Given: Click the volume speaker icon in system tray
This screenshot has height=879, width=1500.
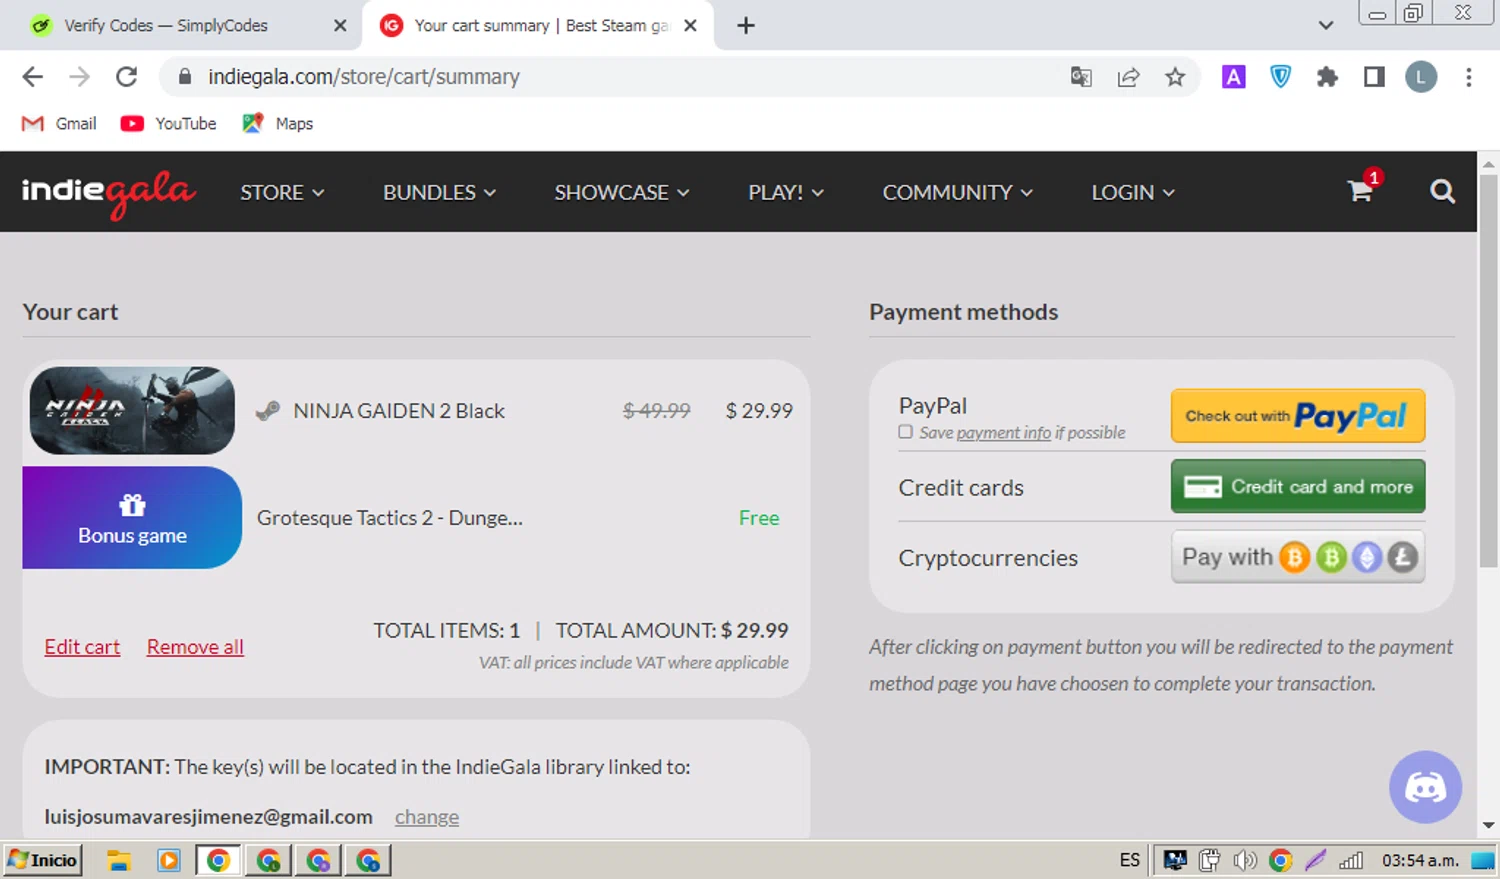Looking at the screenshot, I should tap(1245, 860).
